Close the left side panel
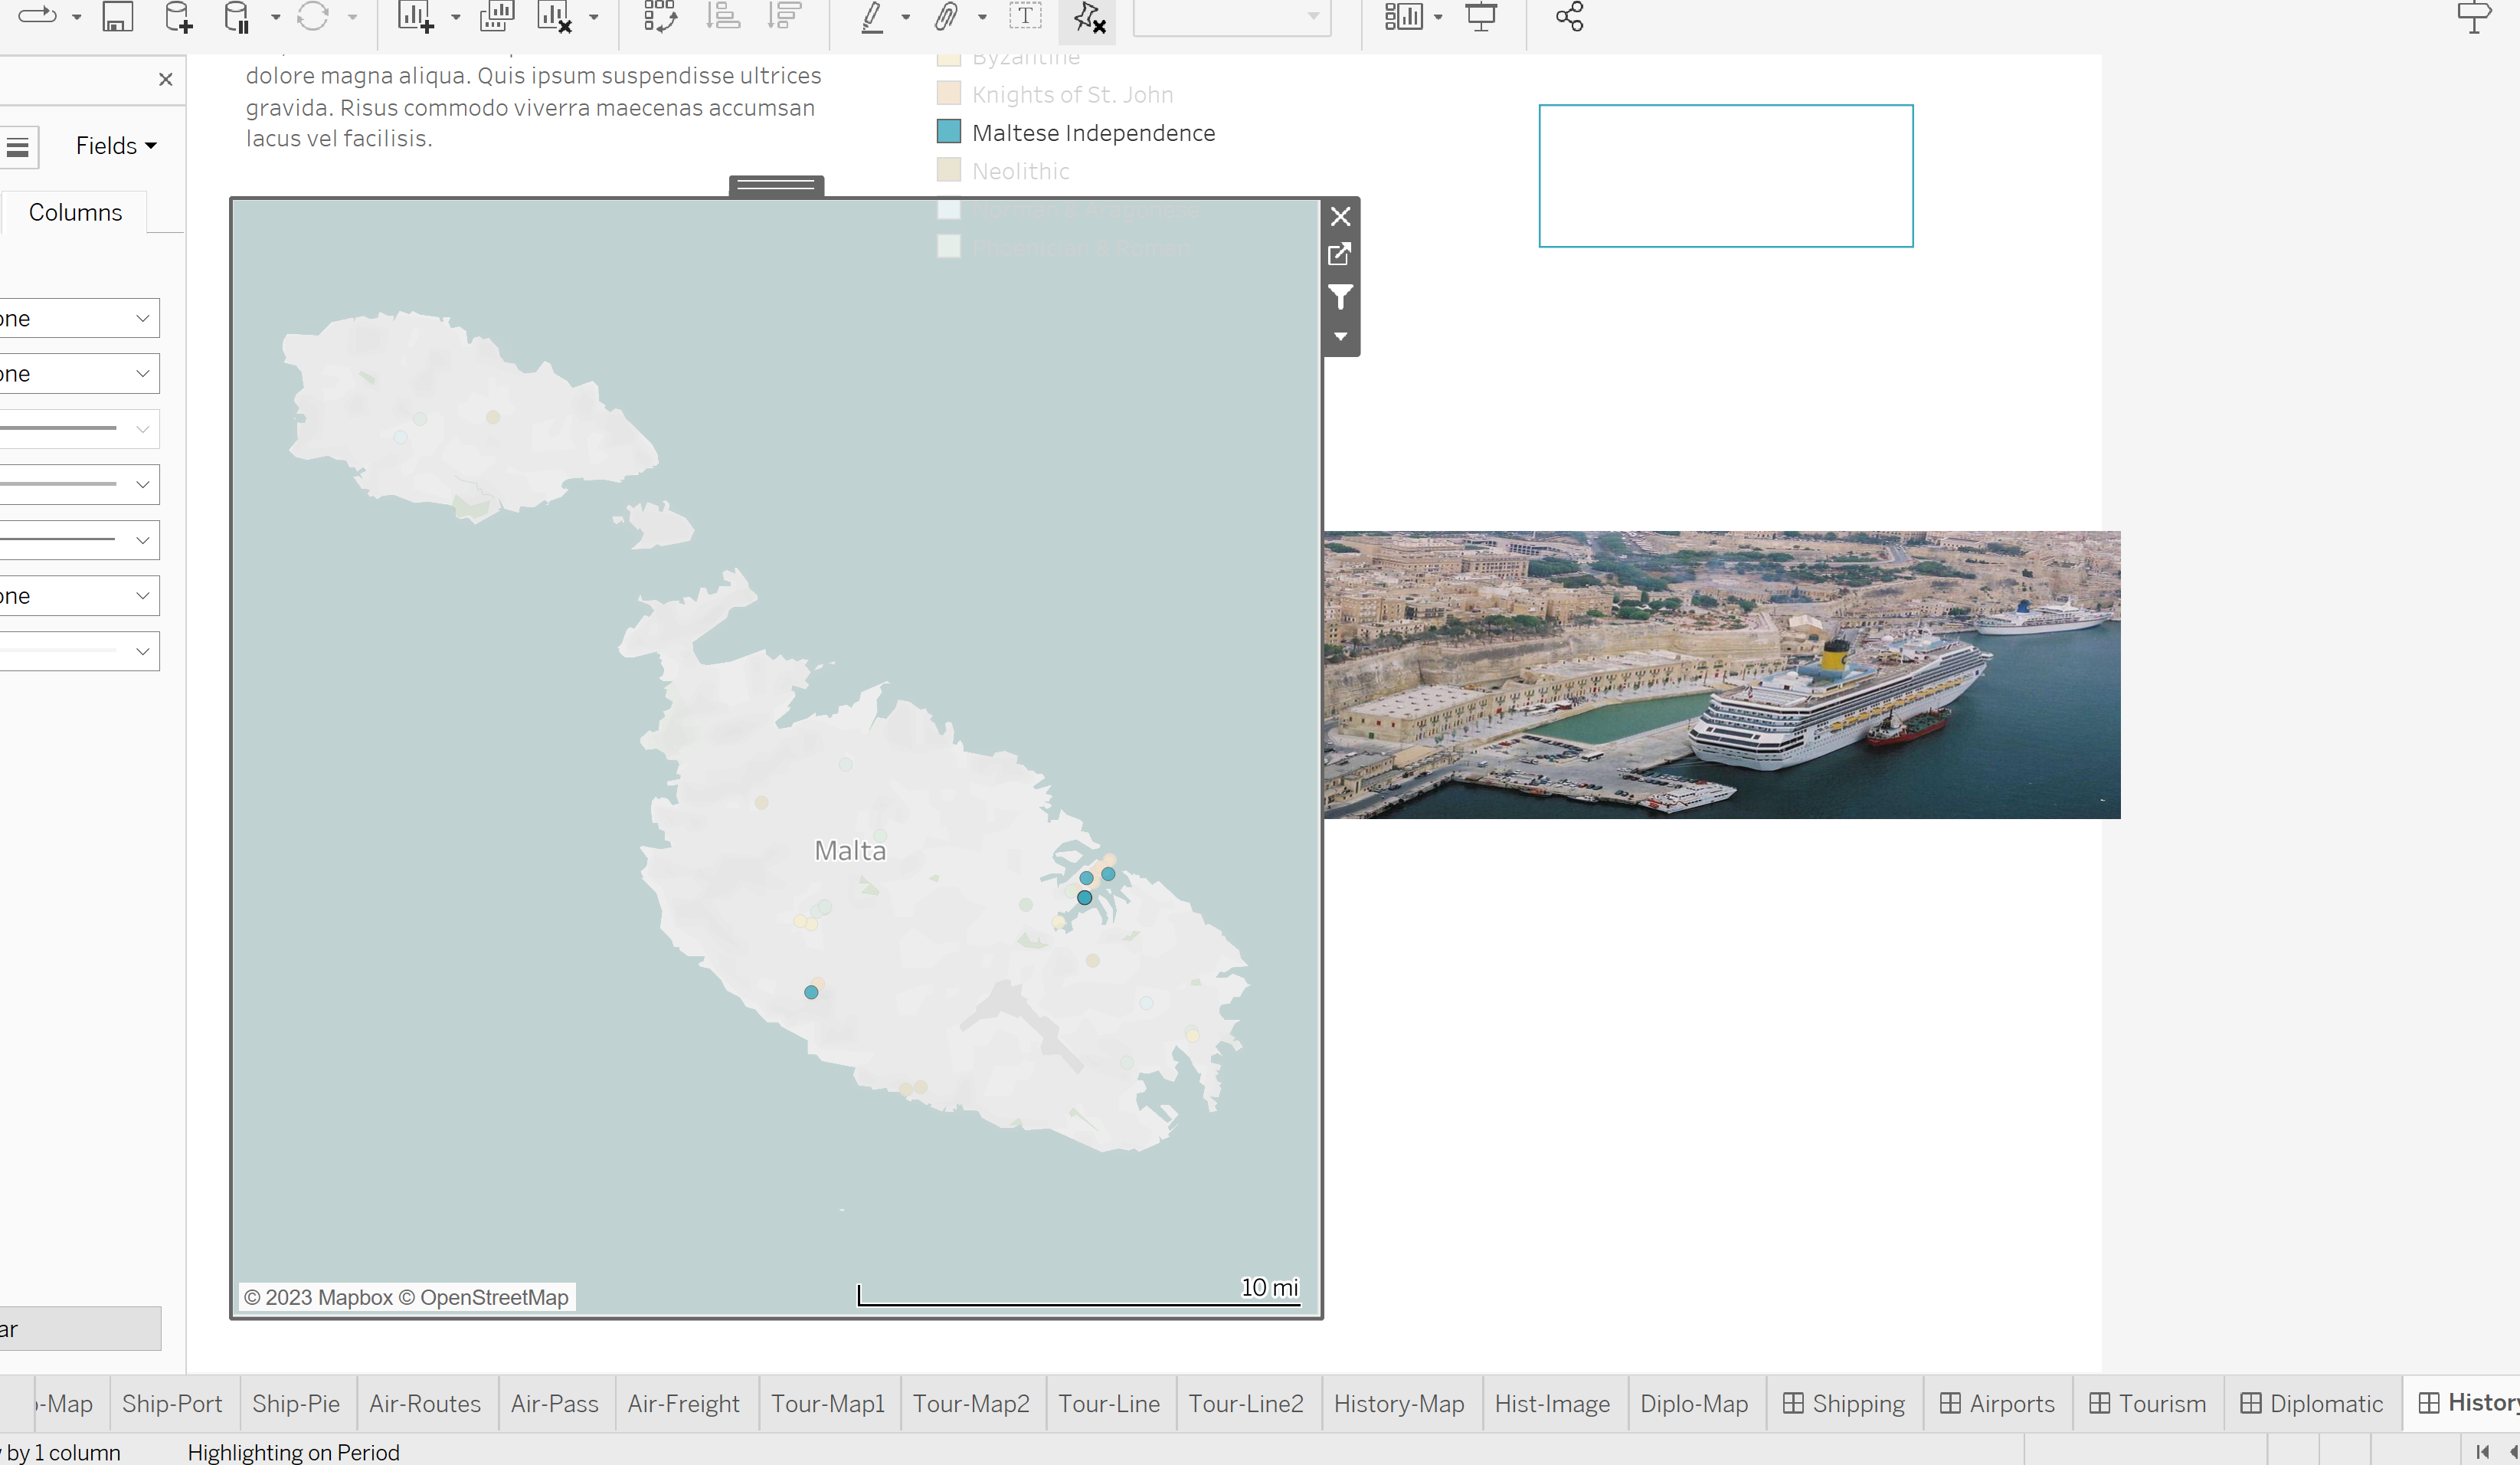Viewport: 2520px width, 1465px height. pos(166,79)
